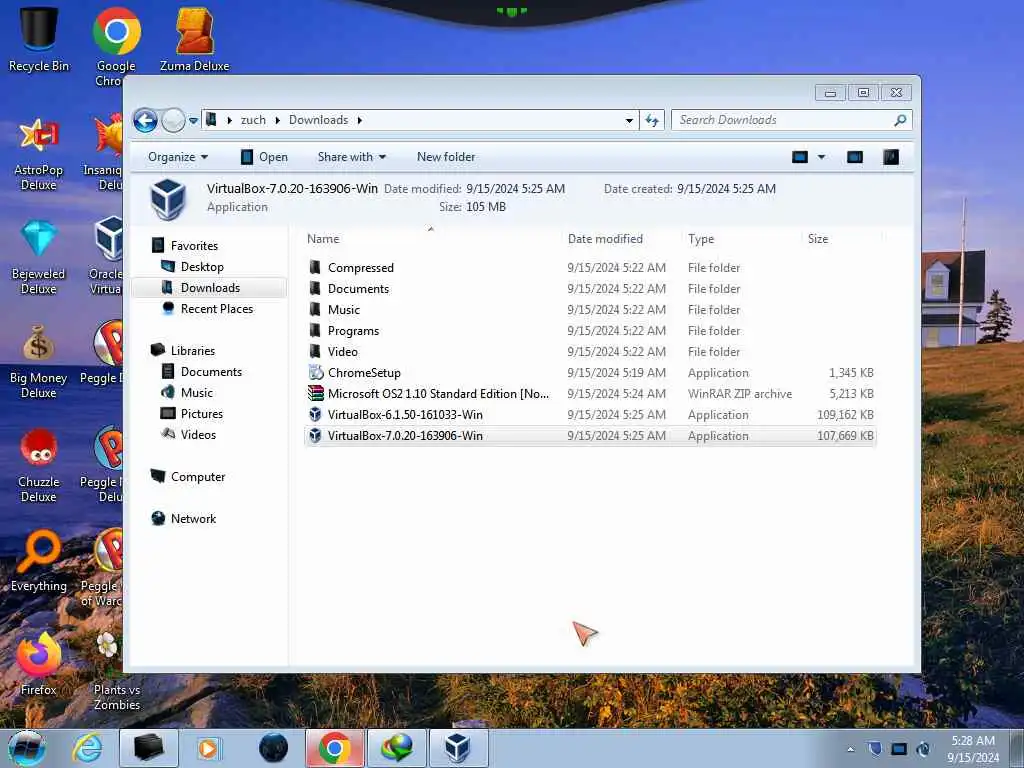Click the large VirtualBox icon in details pane
Image resolution: width=1024 pixels, height=768 pixels.
tap(168, 198)
